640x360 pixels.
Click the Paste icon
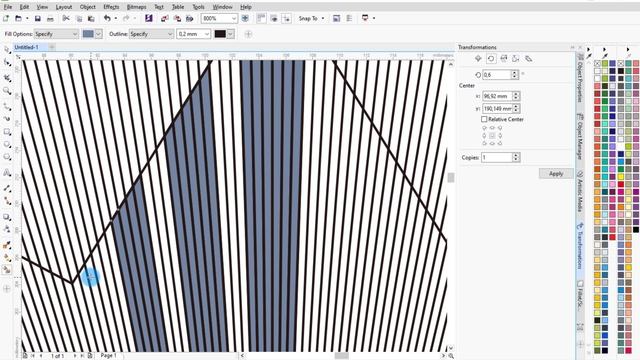pyautogui.click(x=91, y=18)
